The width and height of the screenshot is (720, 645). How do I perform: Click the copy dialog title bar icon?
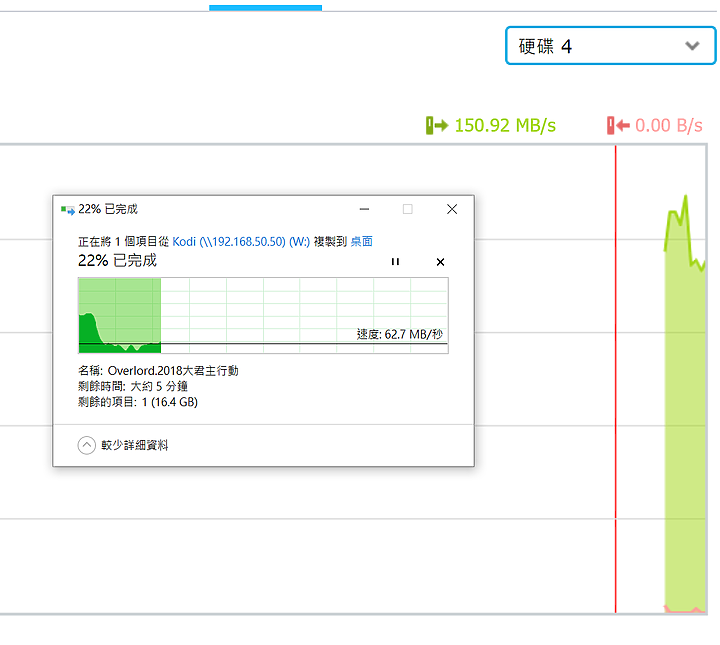pos(68,210)
